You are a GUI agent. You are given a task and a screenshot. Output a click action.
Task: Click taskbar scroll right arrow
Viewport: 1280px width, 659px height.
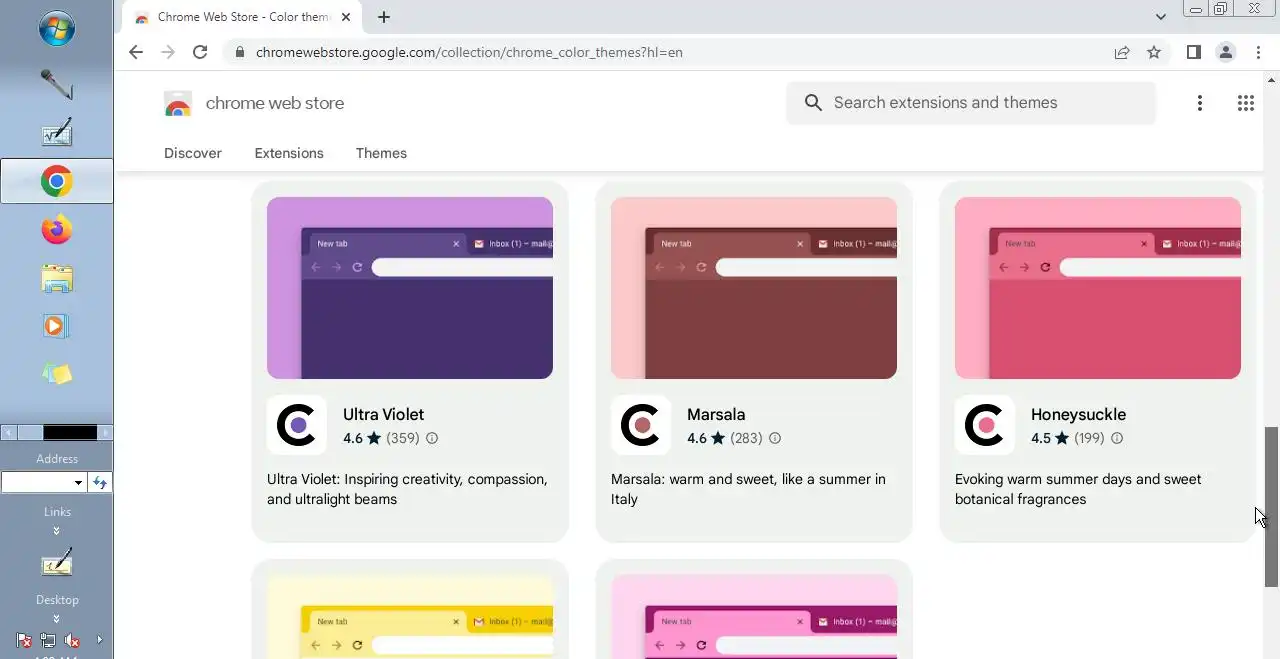pos(106,432)
